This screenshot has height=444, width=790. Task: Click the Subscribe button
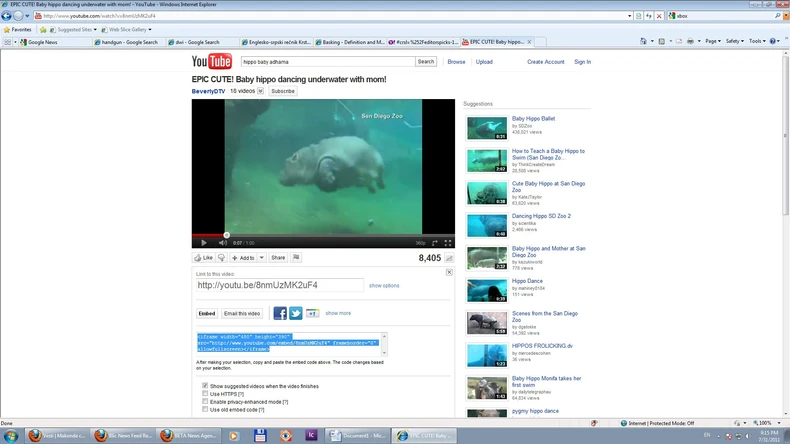(283, 91)
